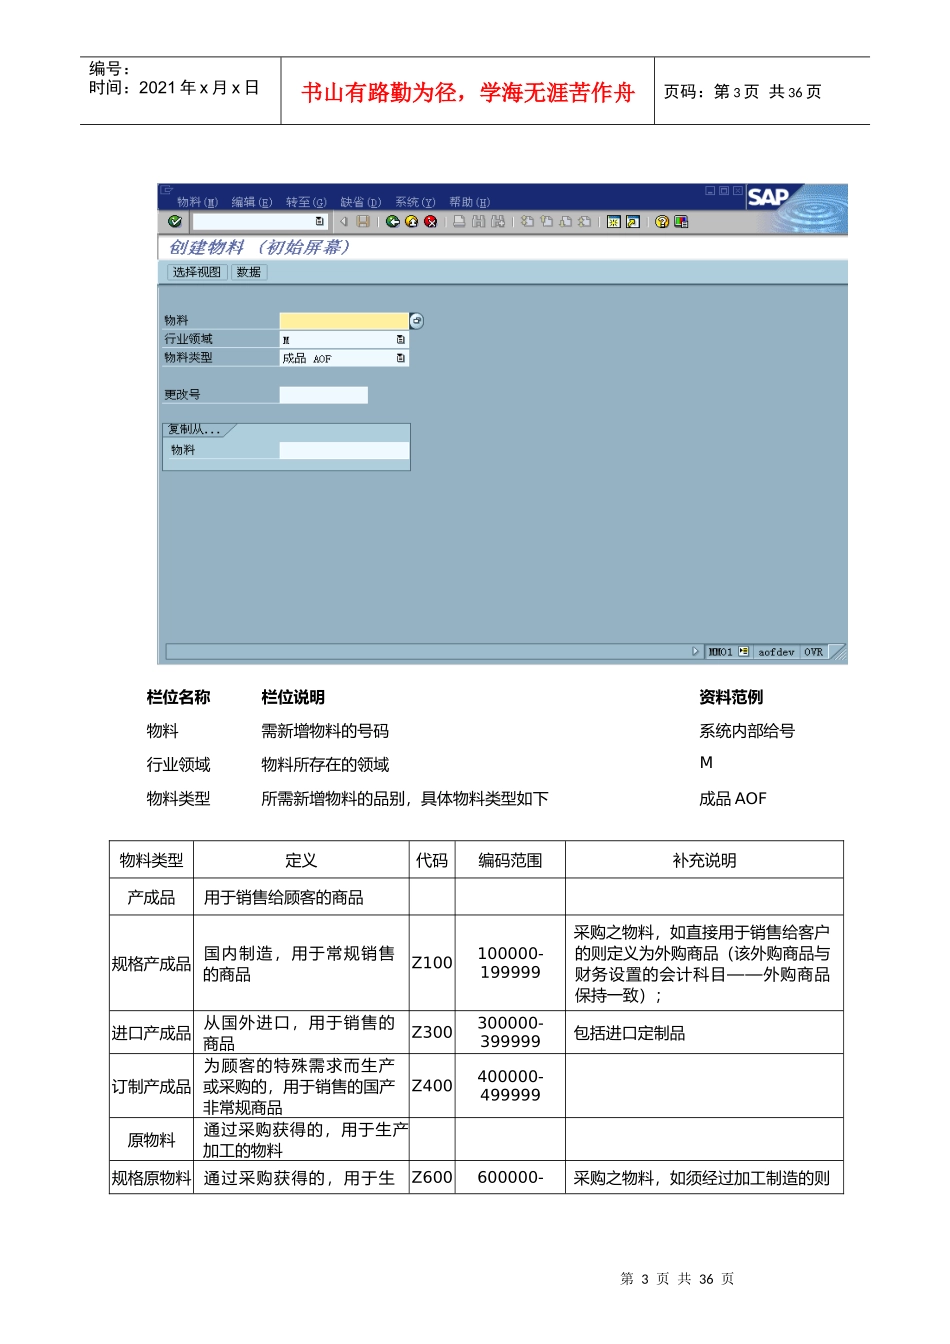950x1344 pixels.
Task: Click the SAP window system menu icon in title bar corner
Action: [x=167, y=189]
